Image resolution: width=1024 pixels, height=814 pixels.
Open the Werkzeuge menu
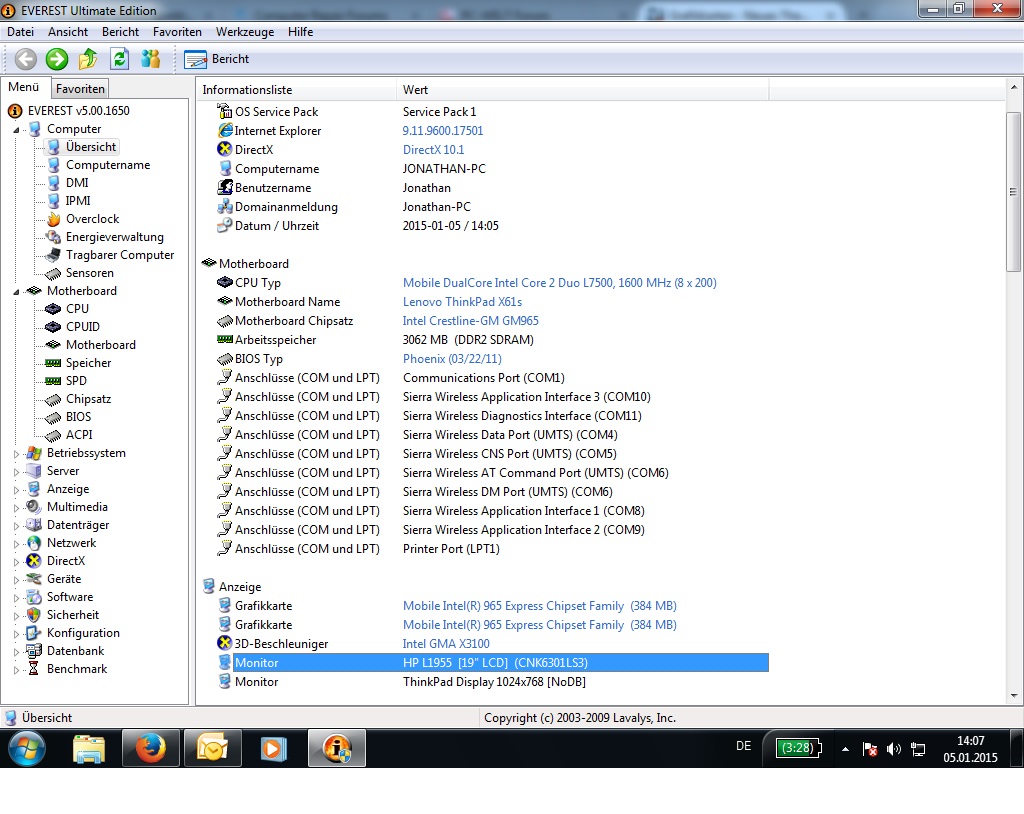[x=245, y=31]
